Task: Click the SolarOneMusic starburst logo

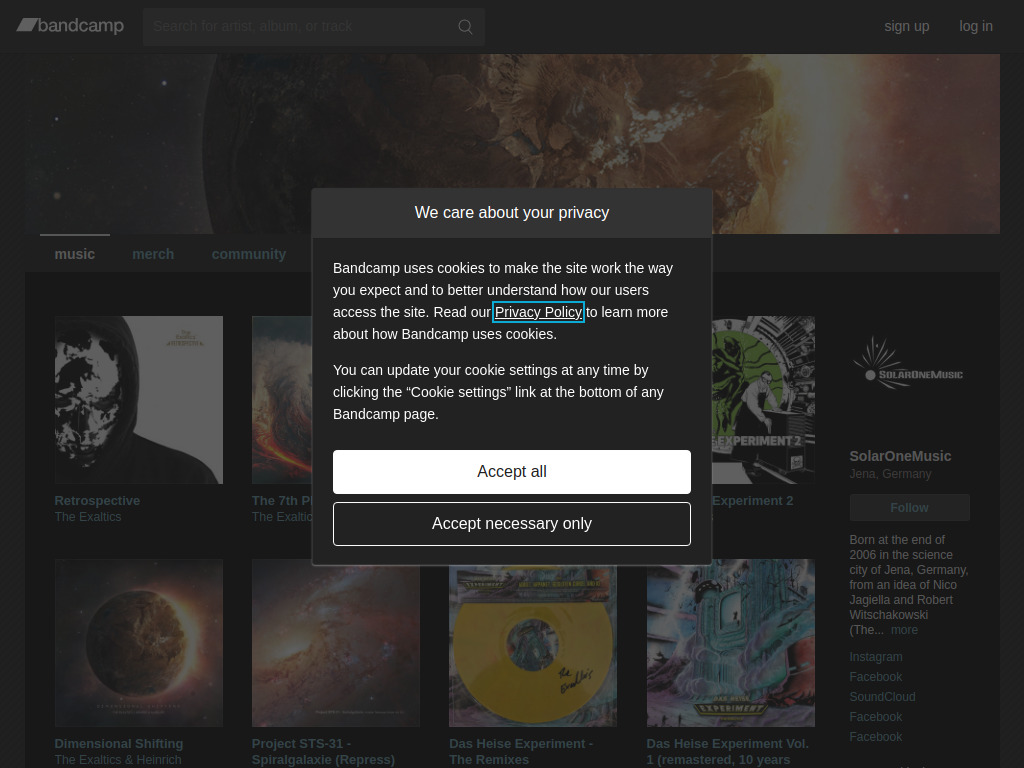Action: [x=908, y=362]
